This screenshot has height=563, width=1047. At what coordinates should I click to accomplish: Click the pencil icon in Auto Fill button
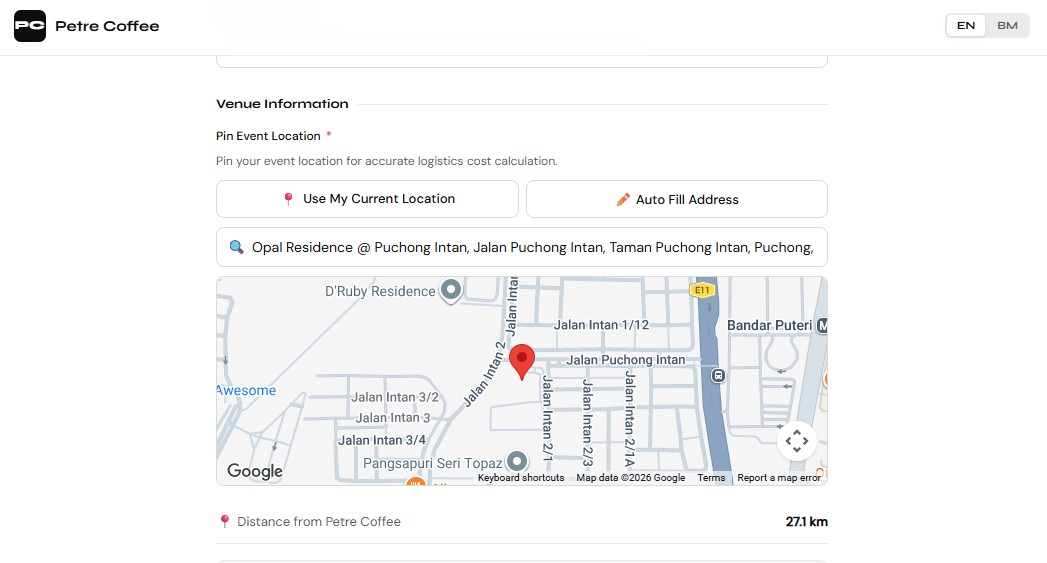click(623, 199)
